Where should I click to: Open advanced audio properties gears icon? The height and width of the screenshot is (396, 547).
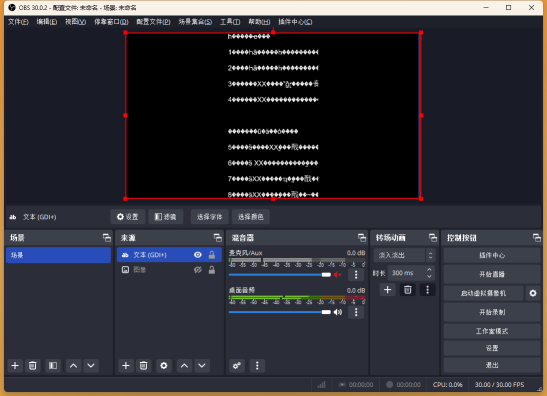click(237, 366)
